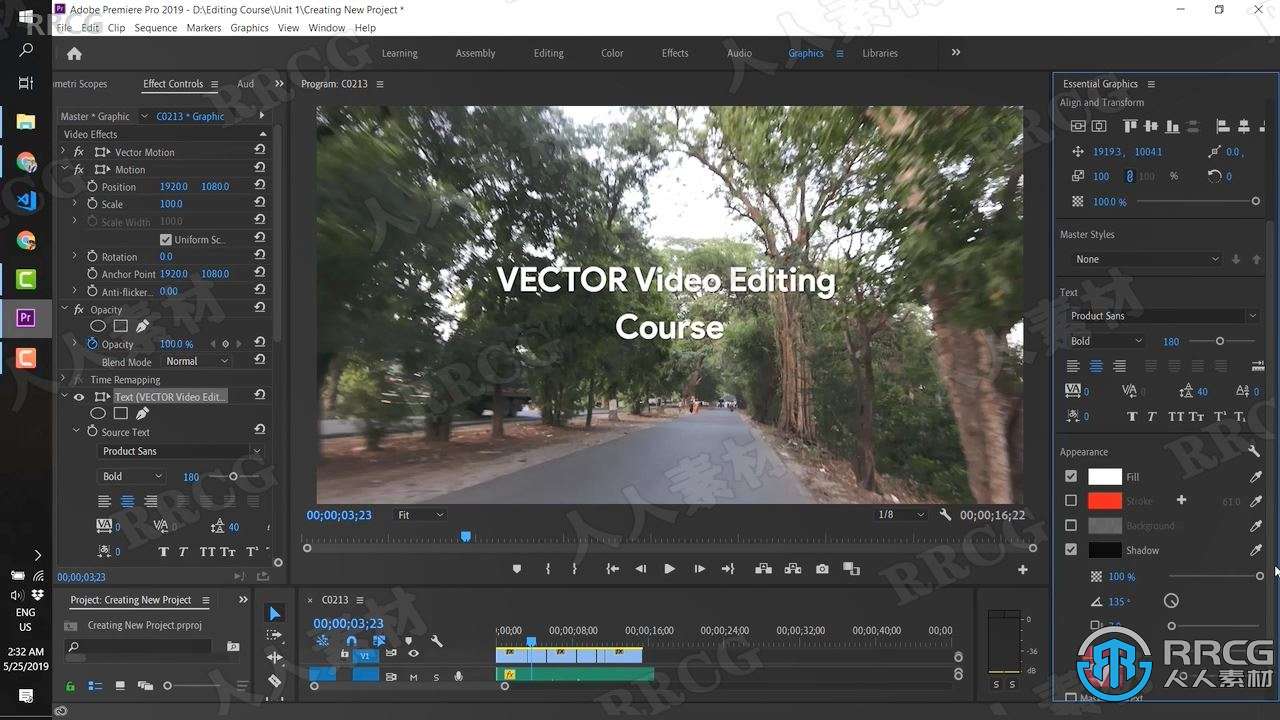
Task: Pick Fill color with eyedropper
Action: click(x=1256, y=477)
